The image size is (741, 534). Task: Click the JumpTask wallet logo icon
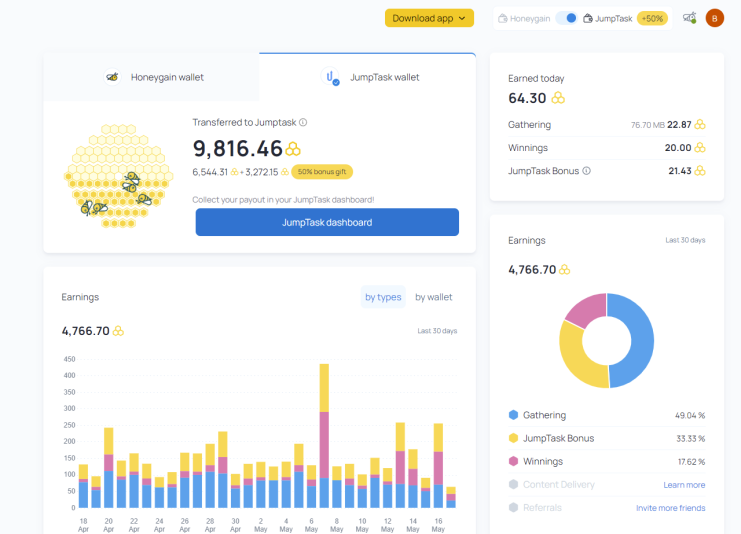(330, 77)
